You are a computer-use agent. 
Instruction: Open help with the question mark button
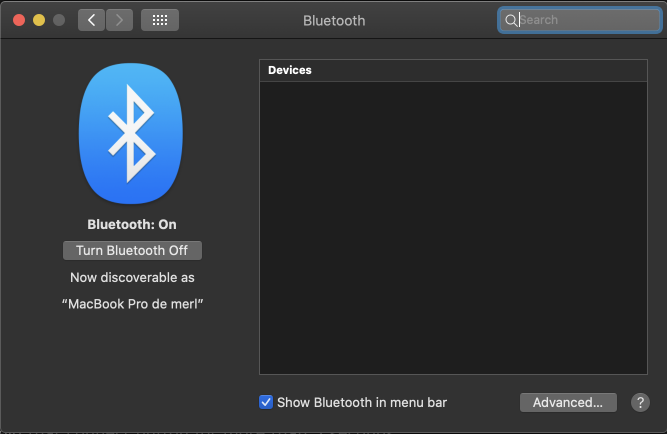point(640,403)
